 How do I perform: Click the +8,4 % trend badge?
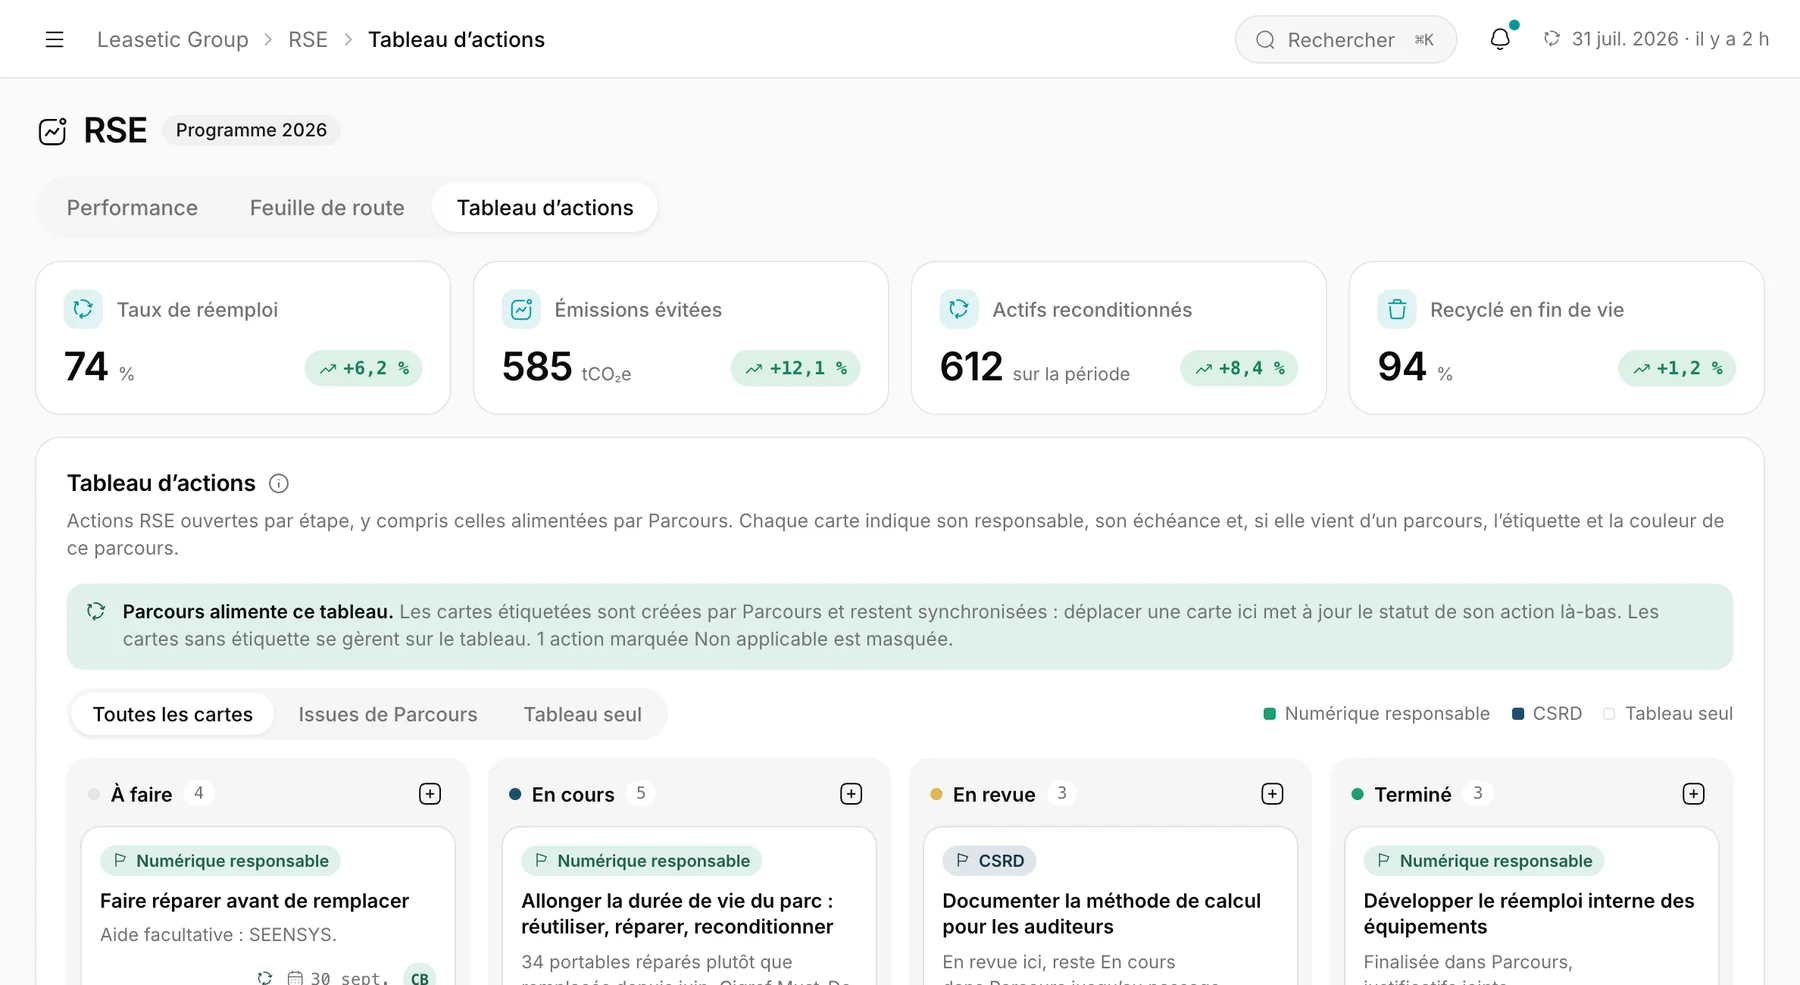point(1240,368)
